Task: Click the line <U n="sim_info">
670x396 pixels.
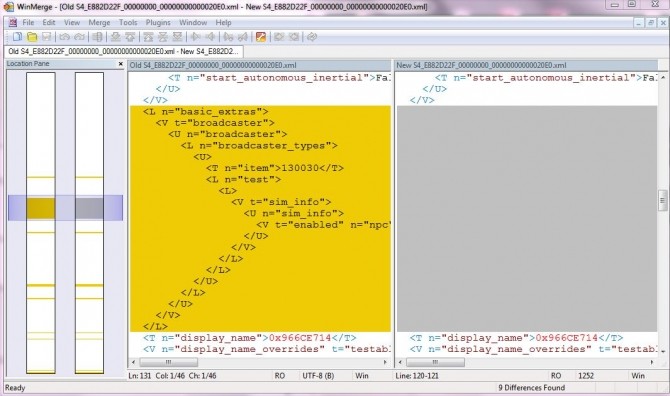Action: [x=294, y=213]
